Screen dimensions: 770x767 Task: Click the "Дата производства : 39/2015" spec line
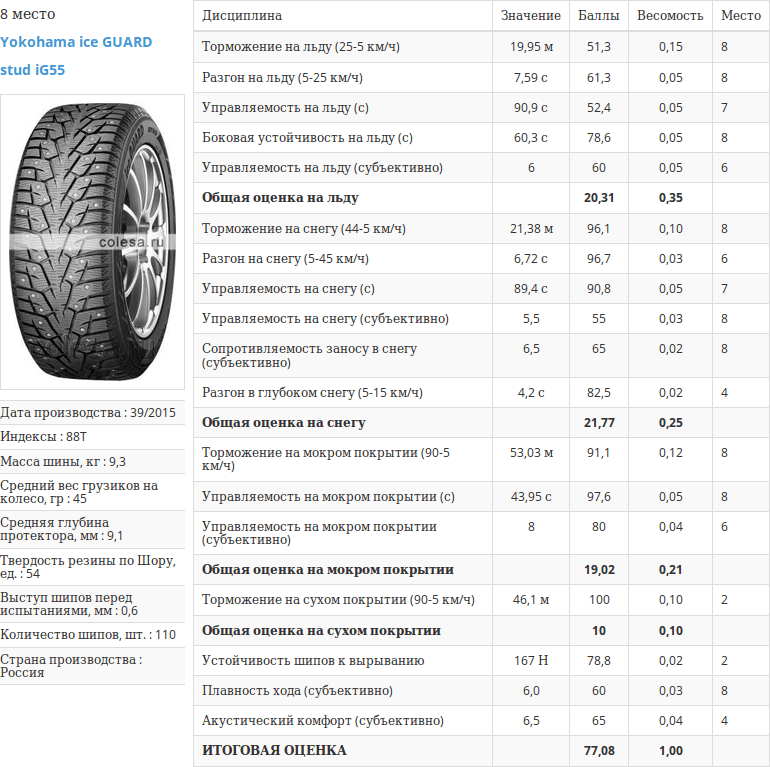pos(88,412)
